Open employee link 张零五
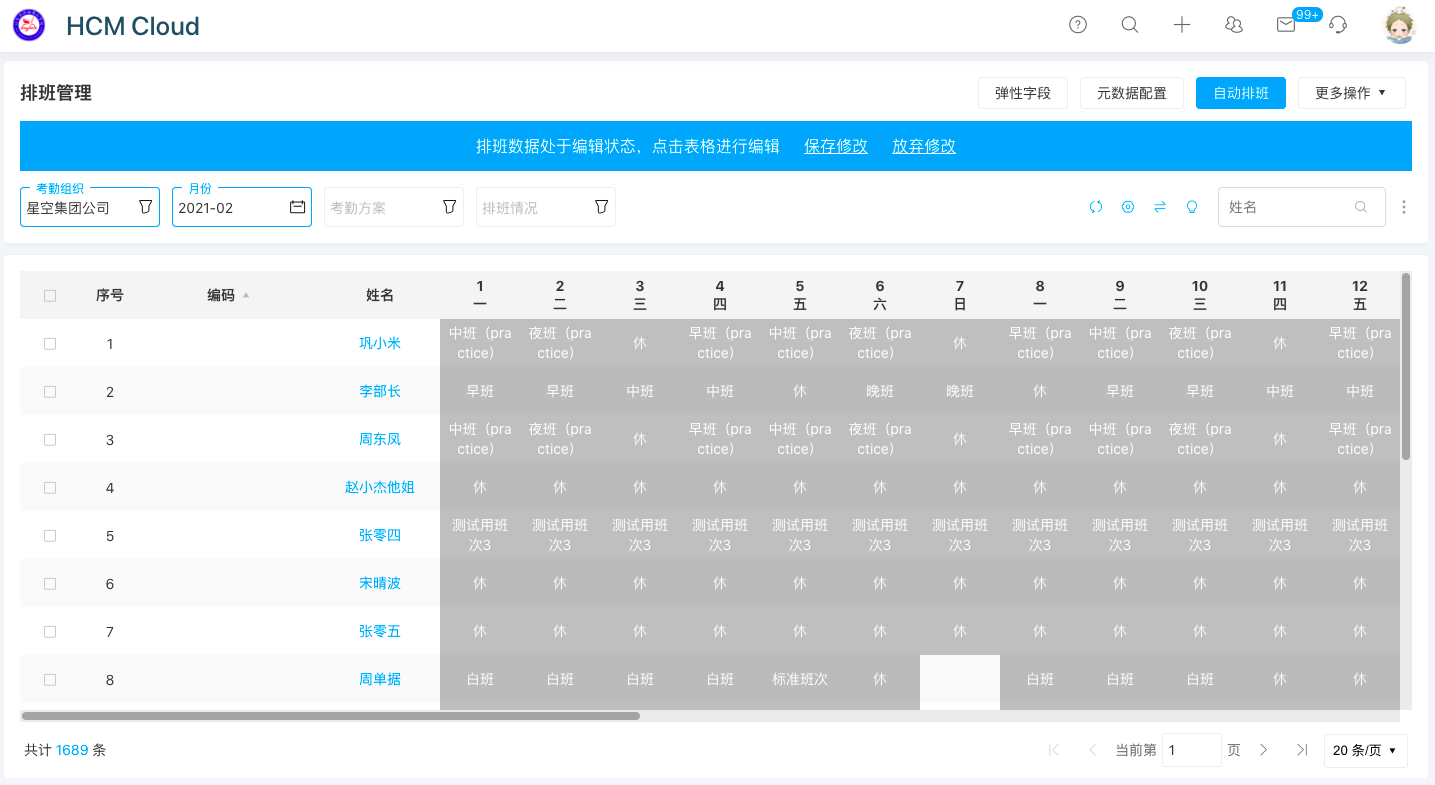Image resolution: width=1435 pixels, height=785 pixels. click(380, 631)
